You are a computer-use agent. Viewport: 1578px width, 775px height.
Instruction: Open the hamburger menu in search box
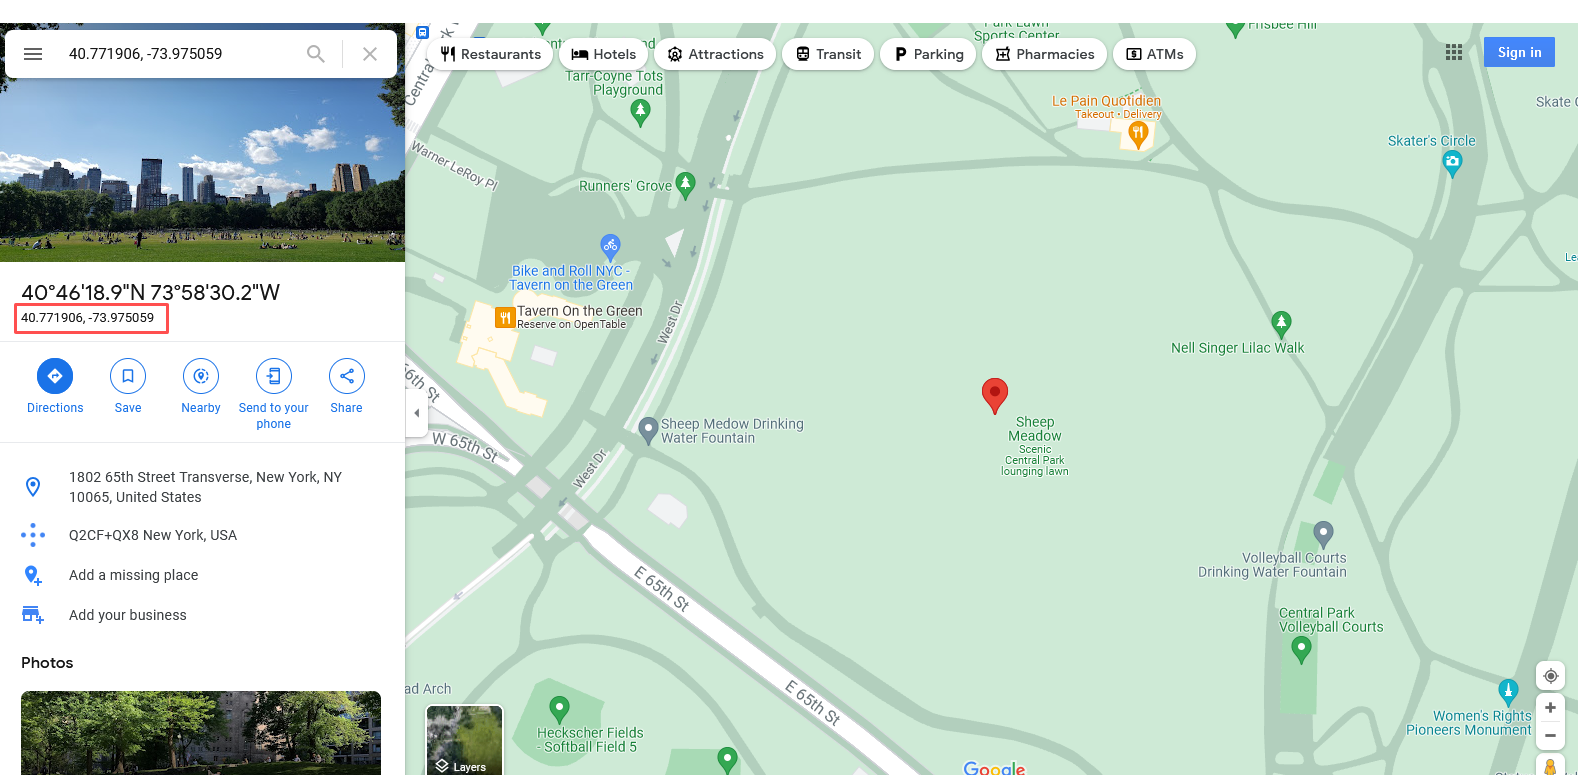pyautogui.click(x=33, y=54)
